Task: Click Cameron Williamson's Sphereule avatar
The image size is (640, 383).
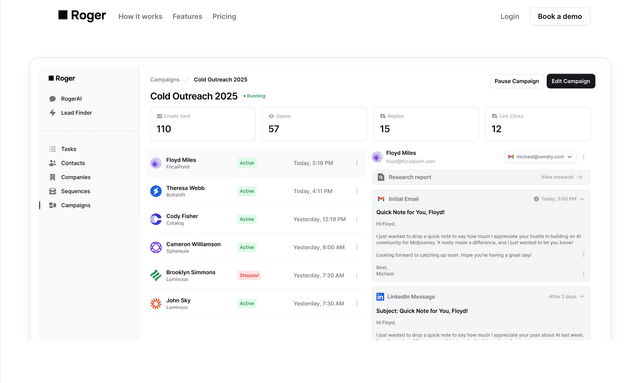Action: click(156, 247)
